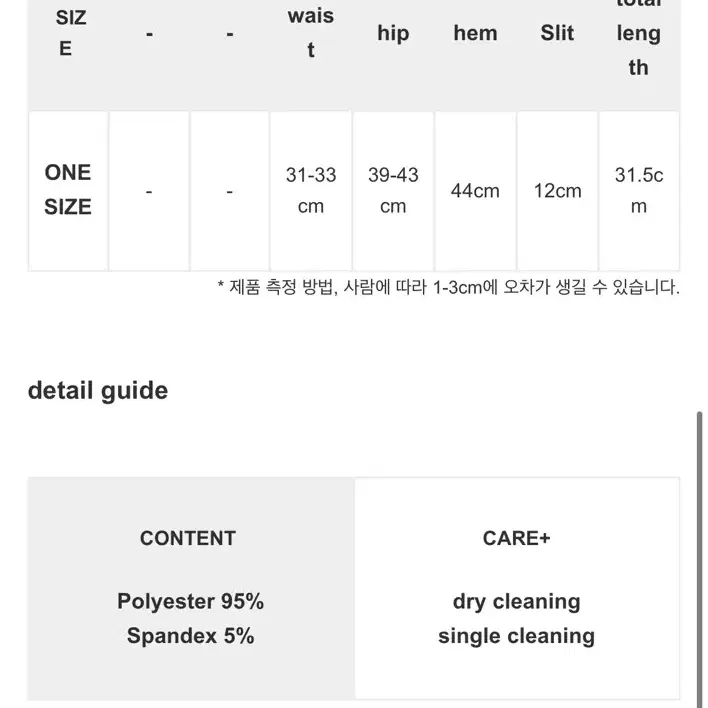Select the 39-43 cm hip value
The width and height of the screenshot is (708, 708).
click(x=393, y=190)
